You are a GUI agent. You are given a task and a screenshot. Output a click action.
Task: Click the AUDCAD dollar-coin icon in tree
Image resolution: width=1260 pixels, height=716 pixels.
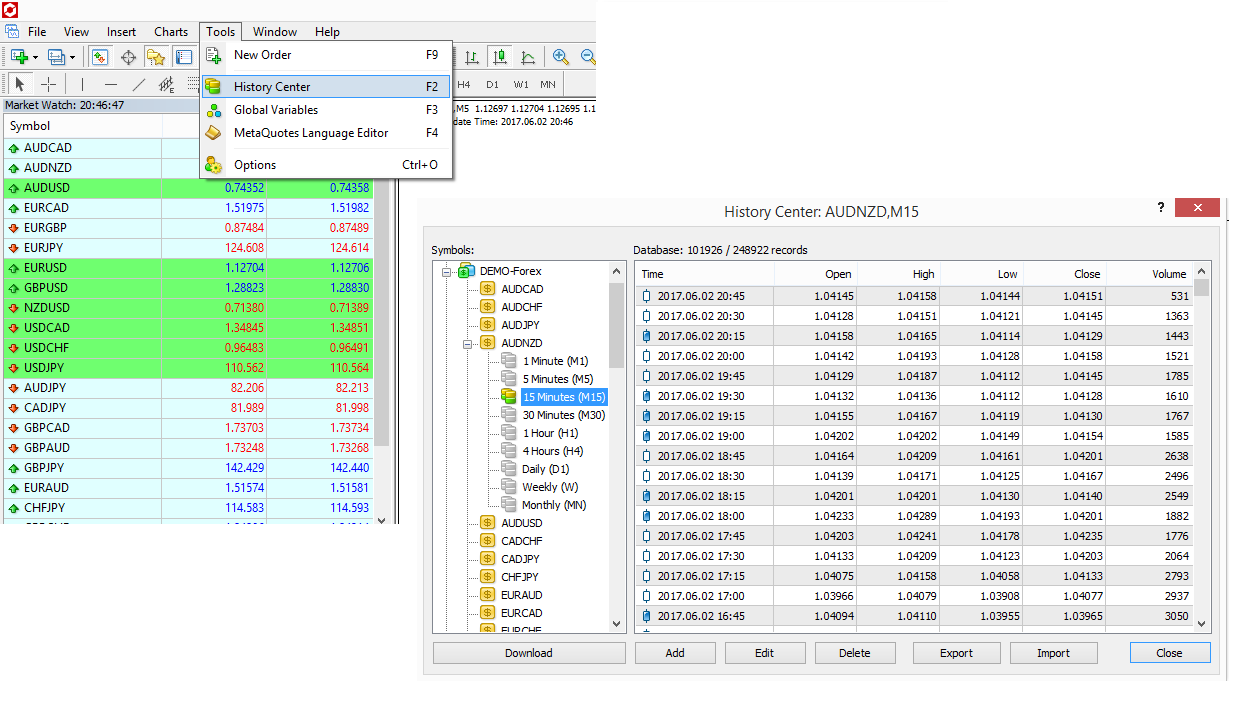click(x=488, y=289)
